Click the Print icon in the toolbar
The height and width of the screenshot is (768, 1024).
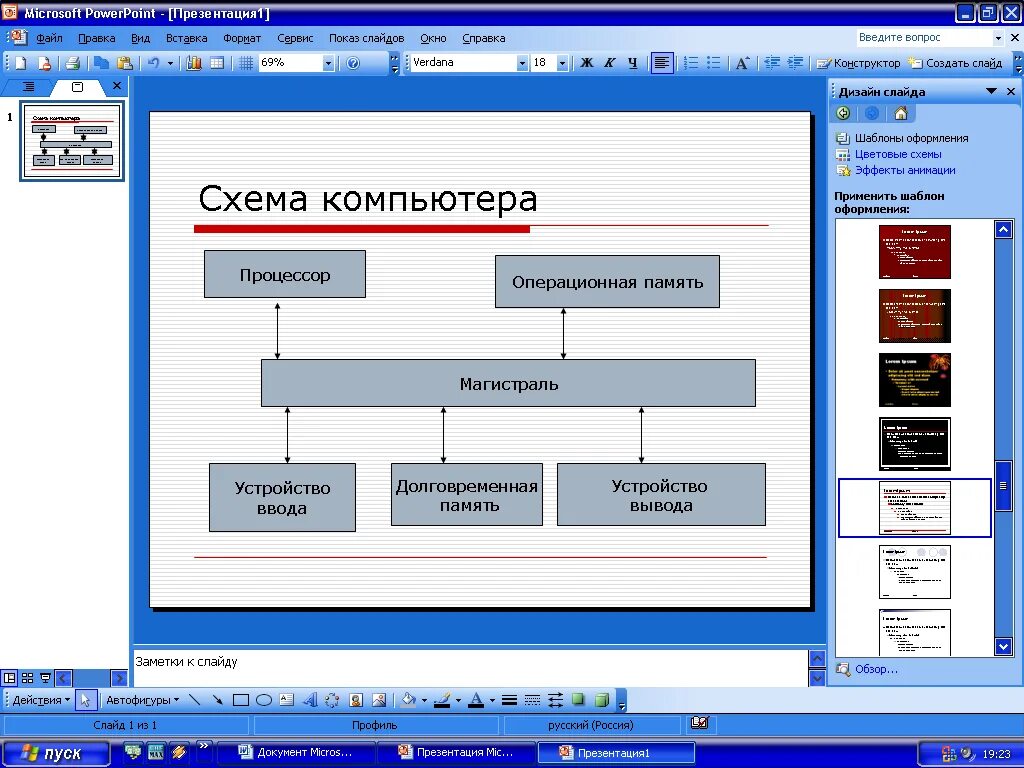[x=72, y=63]
